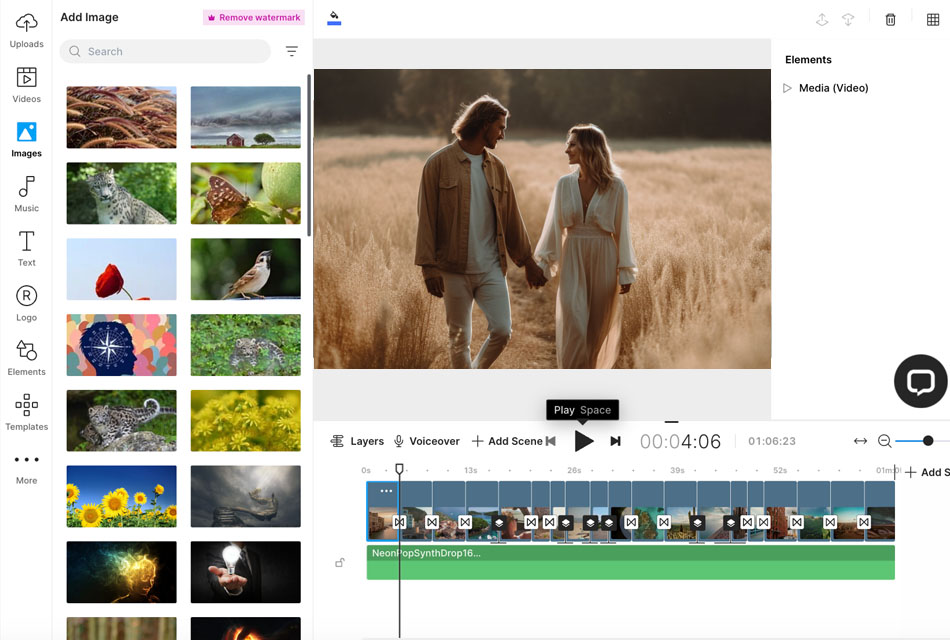
Task: Select the Media (Video) row
Action: pos(826,88)
